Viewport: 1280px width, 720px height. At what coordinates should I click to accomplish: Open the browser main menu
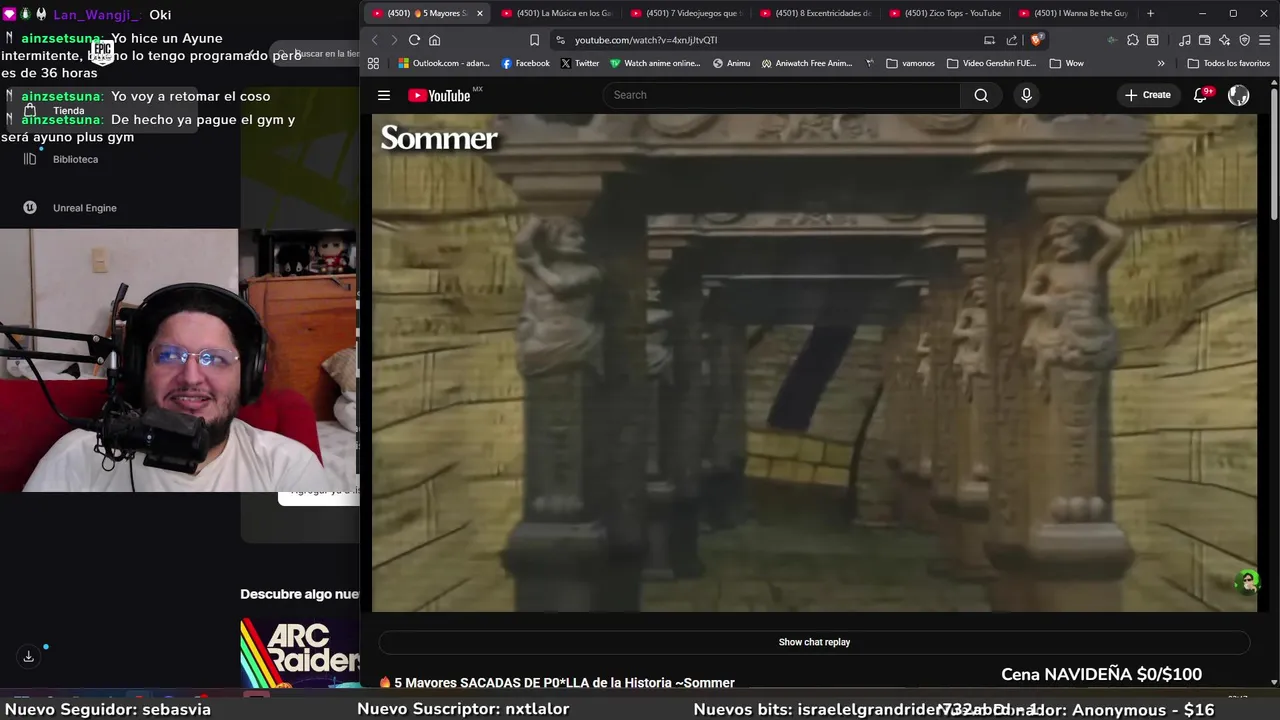pyautogui.click(x=1264, y=40)
